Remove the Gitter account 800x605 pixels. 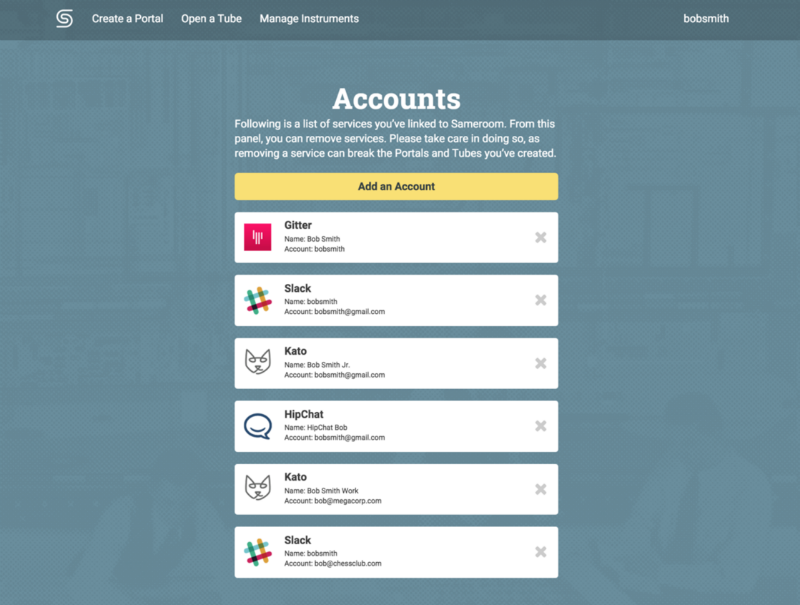click(541, 237)
